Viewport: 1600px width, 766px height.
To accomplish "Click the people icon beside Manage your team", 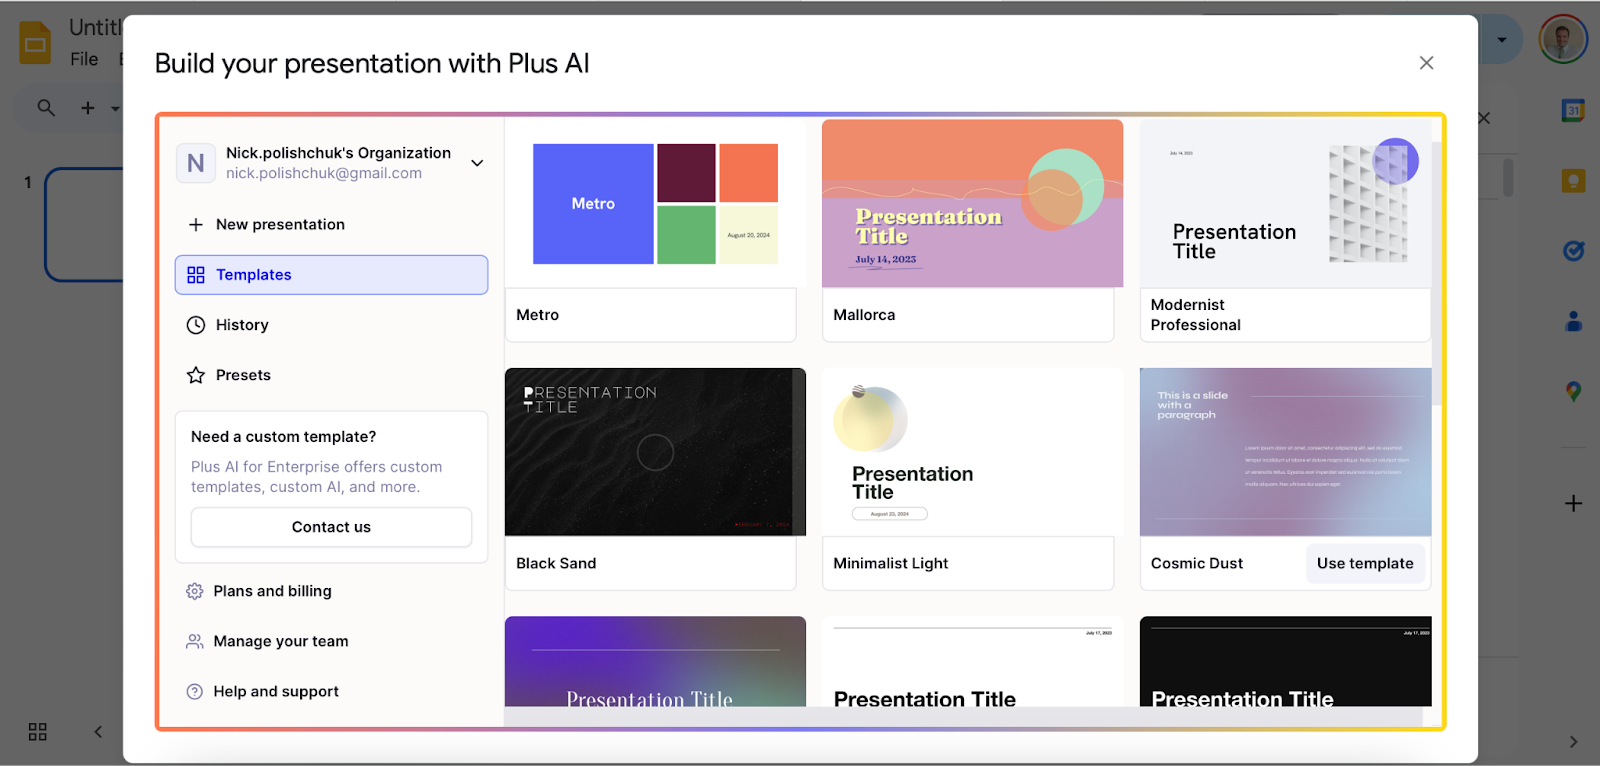I will coord(195,641).
